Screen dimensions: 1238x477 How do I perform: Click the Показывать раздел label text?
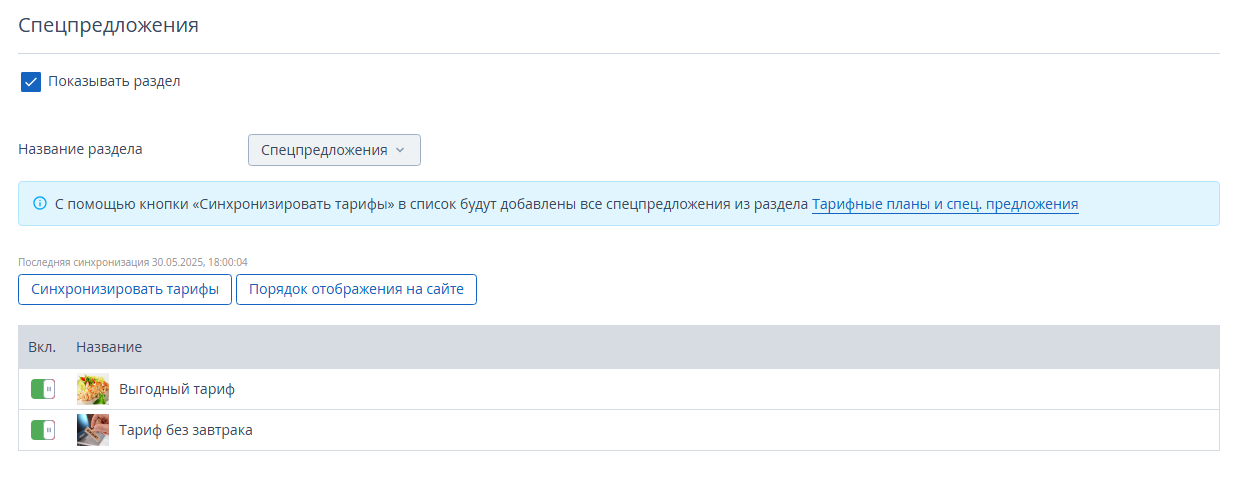coord(114,81)
